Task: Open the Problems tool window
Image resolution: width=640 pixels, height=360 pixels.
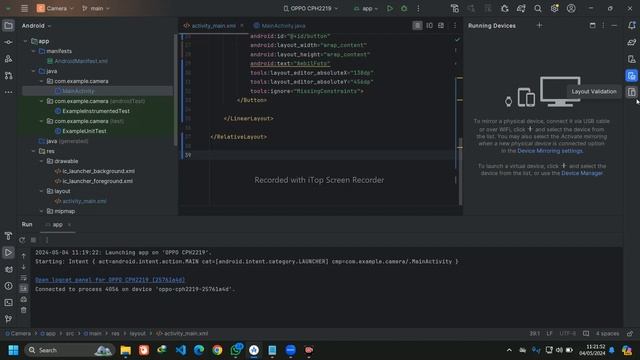Action: click(8, 286)
